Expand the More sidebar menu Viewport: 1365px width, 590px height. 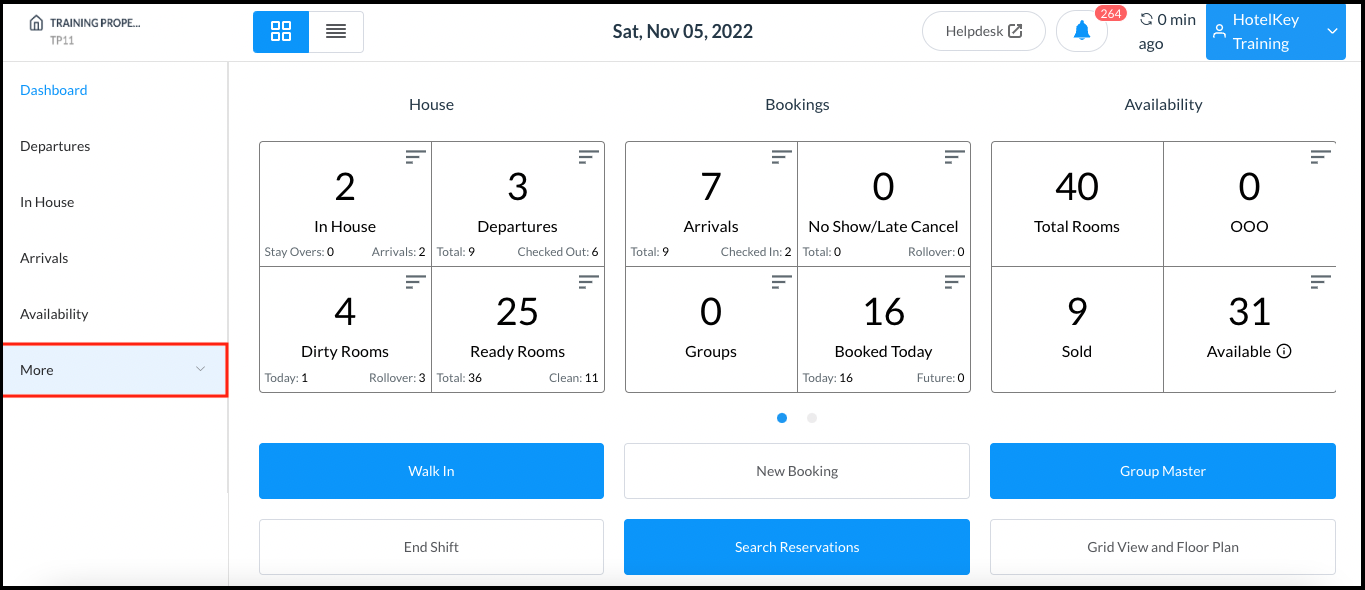114,369
